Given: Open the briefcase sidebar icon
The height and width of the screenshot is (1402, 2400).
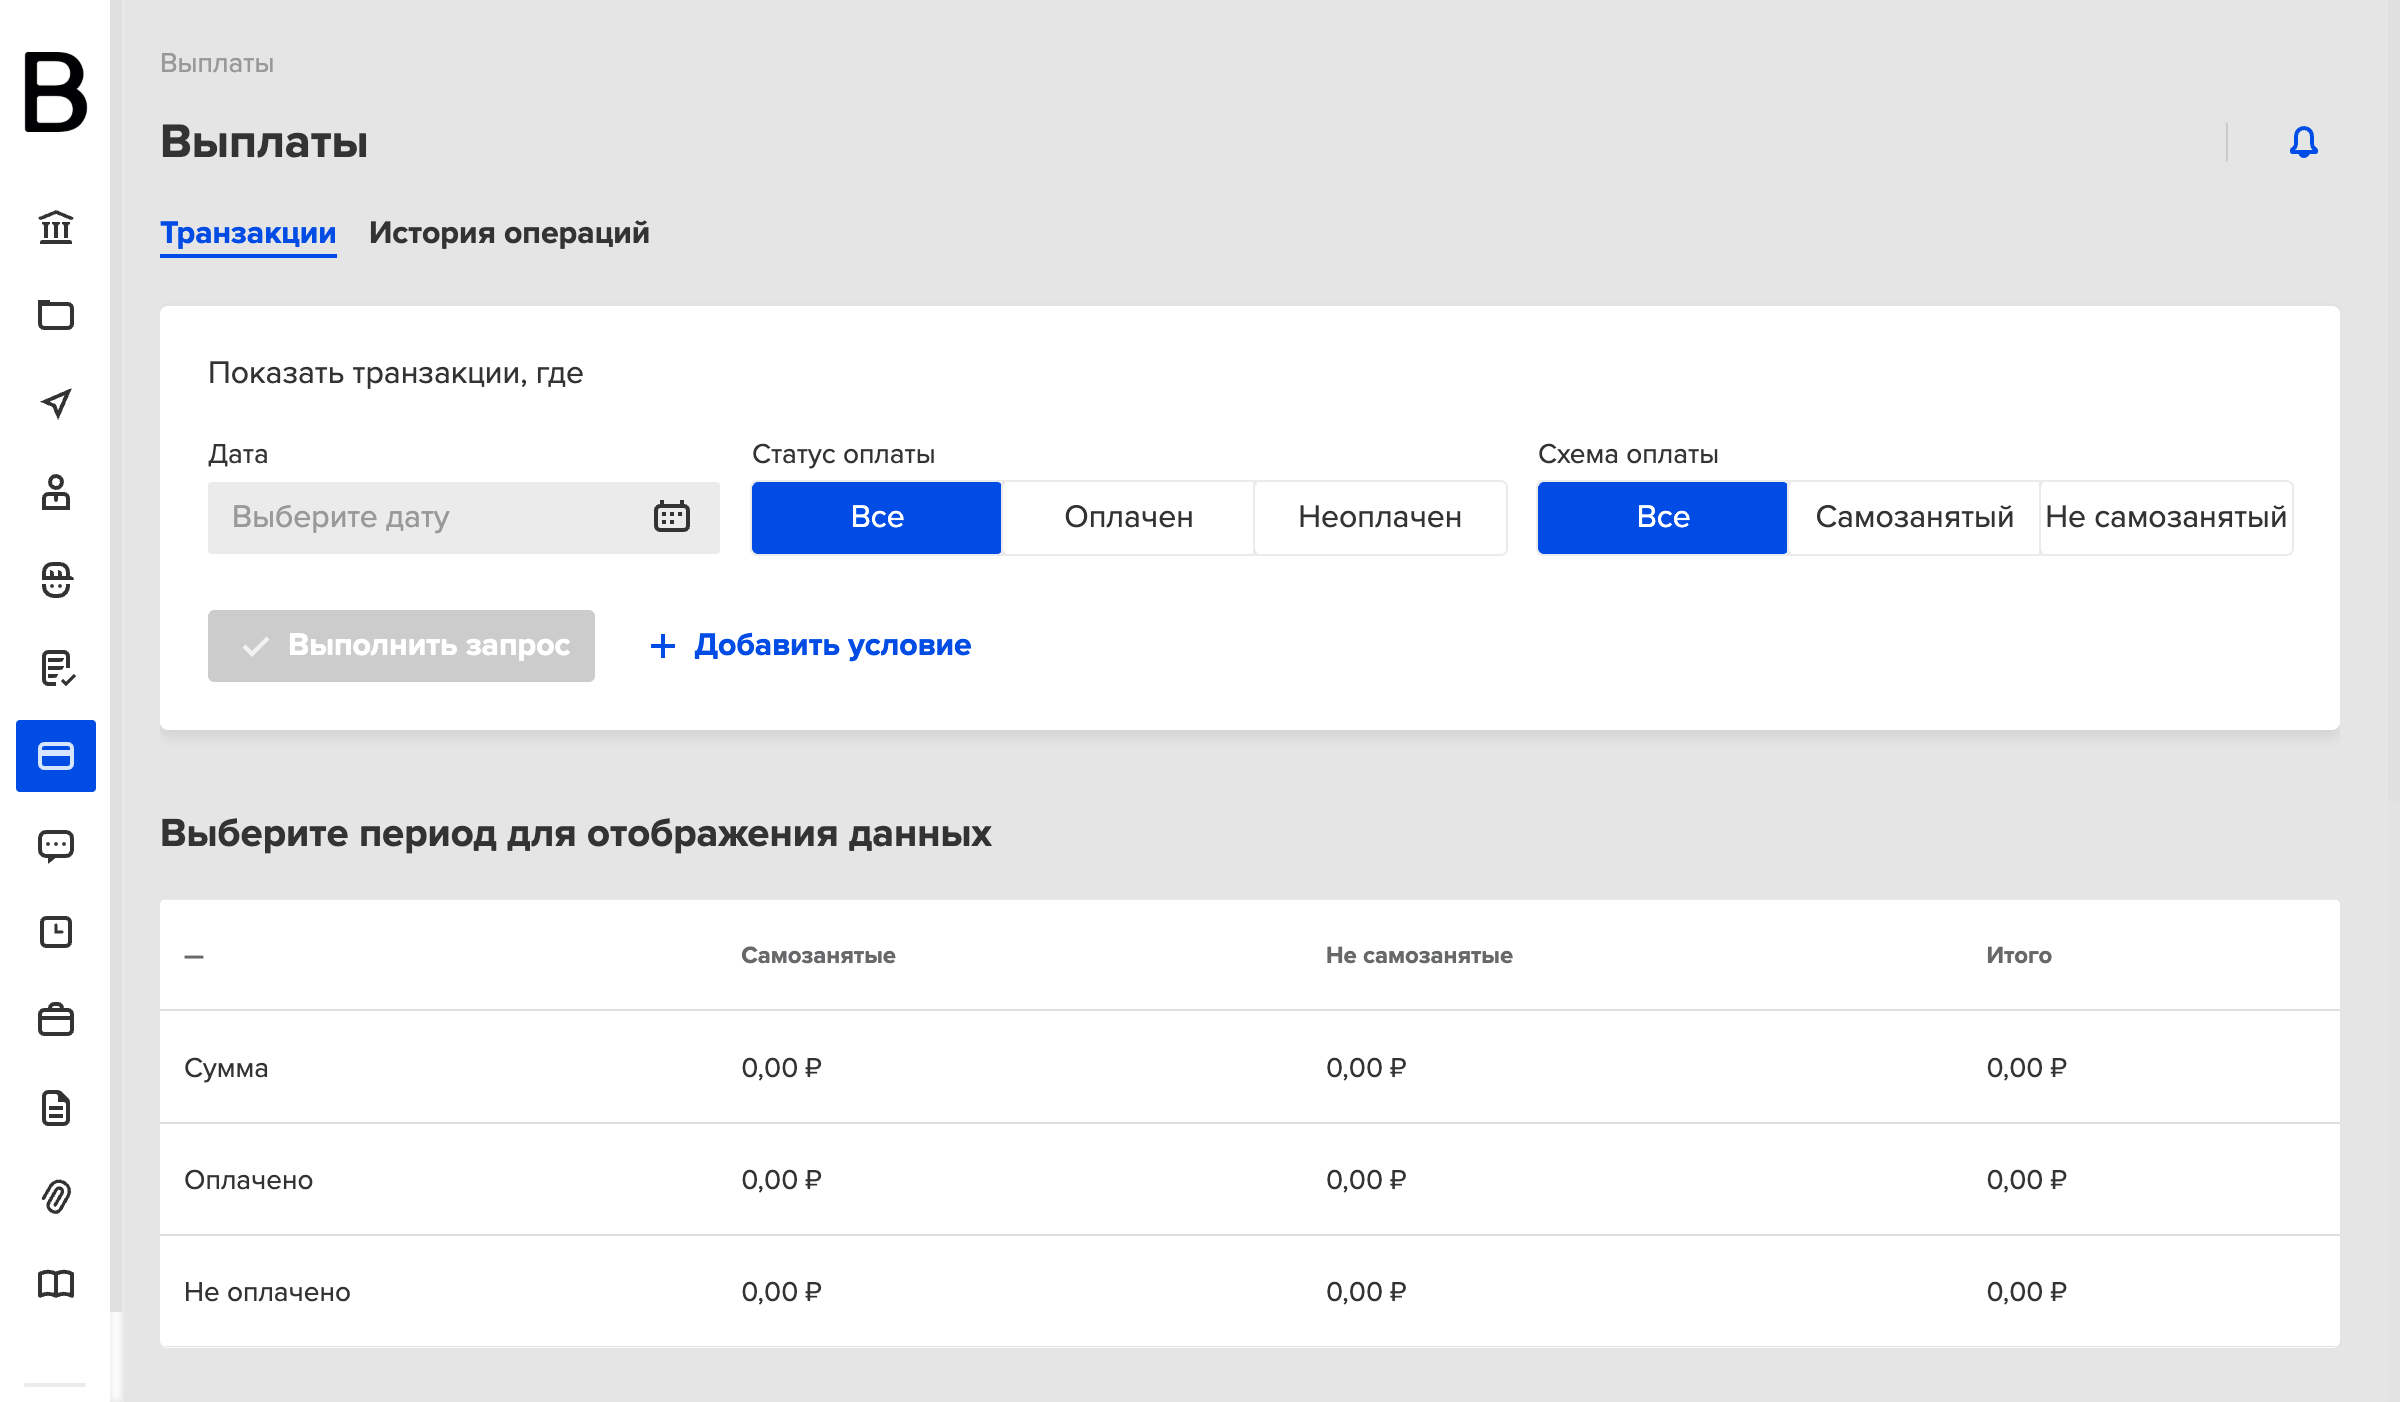Looking at the screenshot, I should coord(56,1020).
